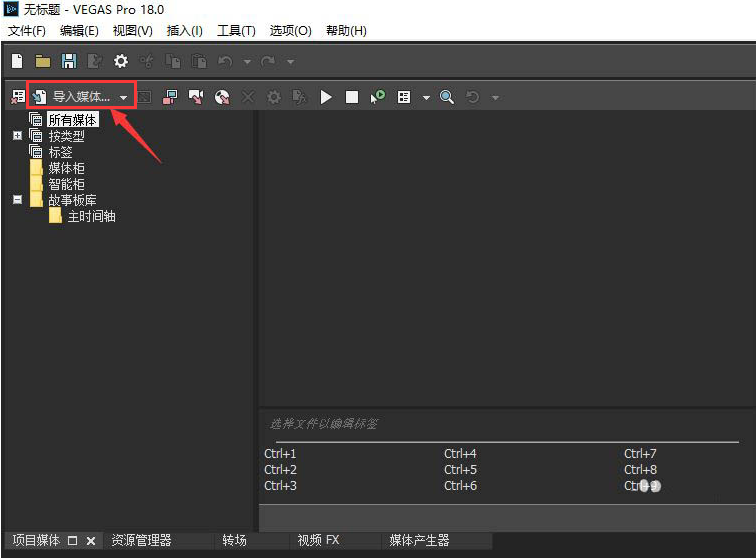
Task: Click the Ctrl+8 tag shortcut
Action: coord(640,470)
